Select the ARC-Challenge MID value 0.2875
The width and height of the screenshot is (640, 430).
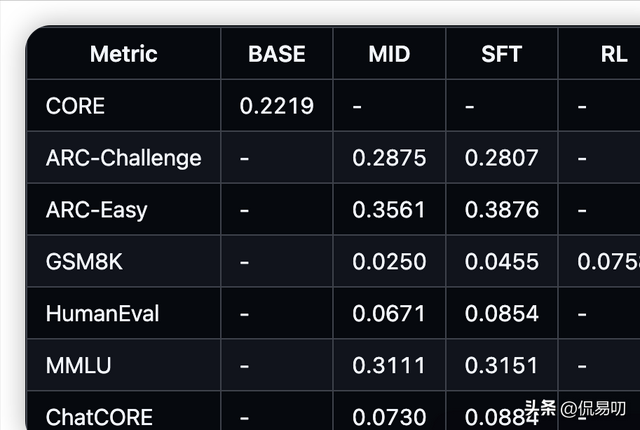389,158
